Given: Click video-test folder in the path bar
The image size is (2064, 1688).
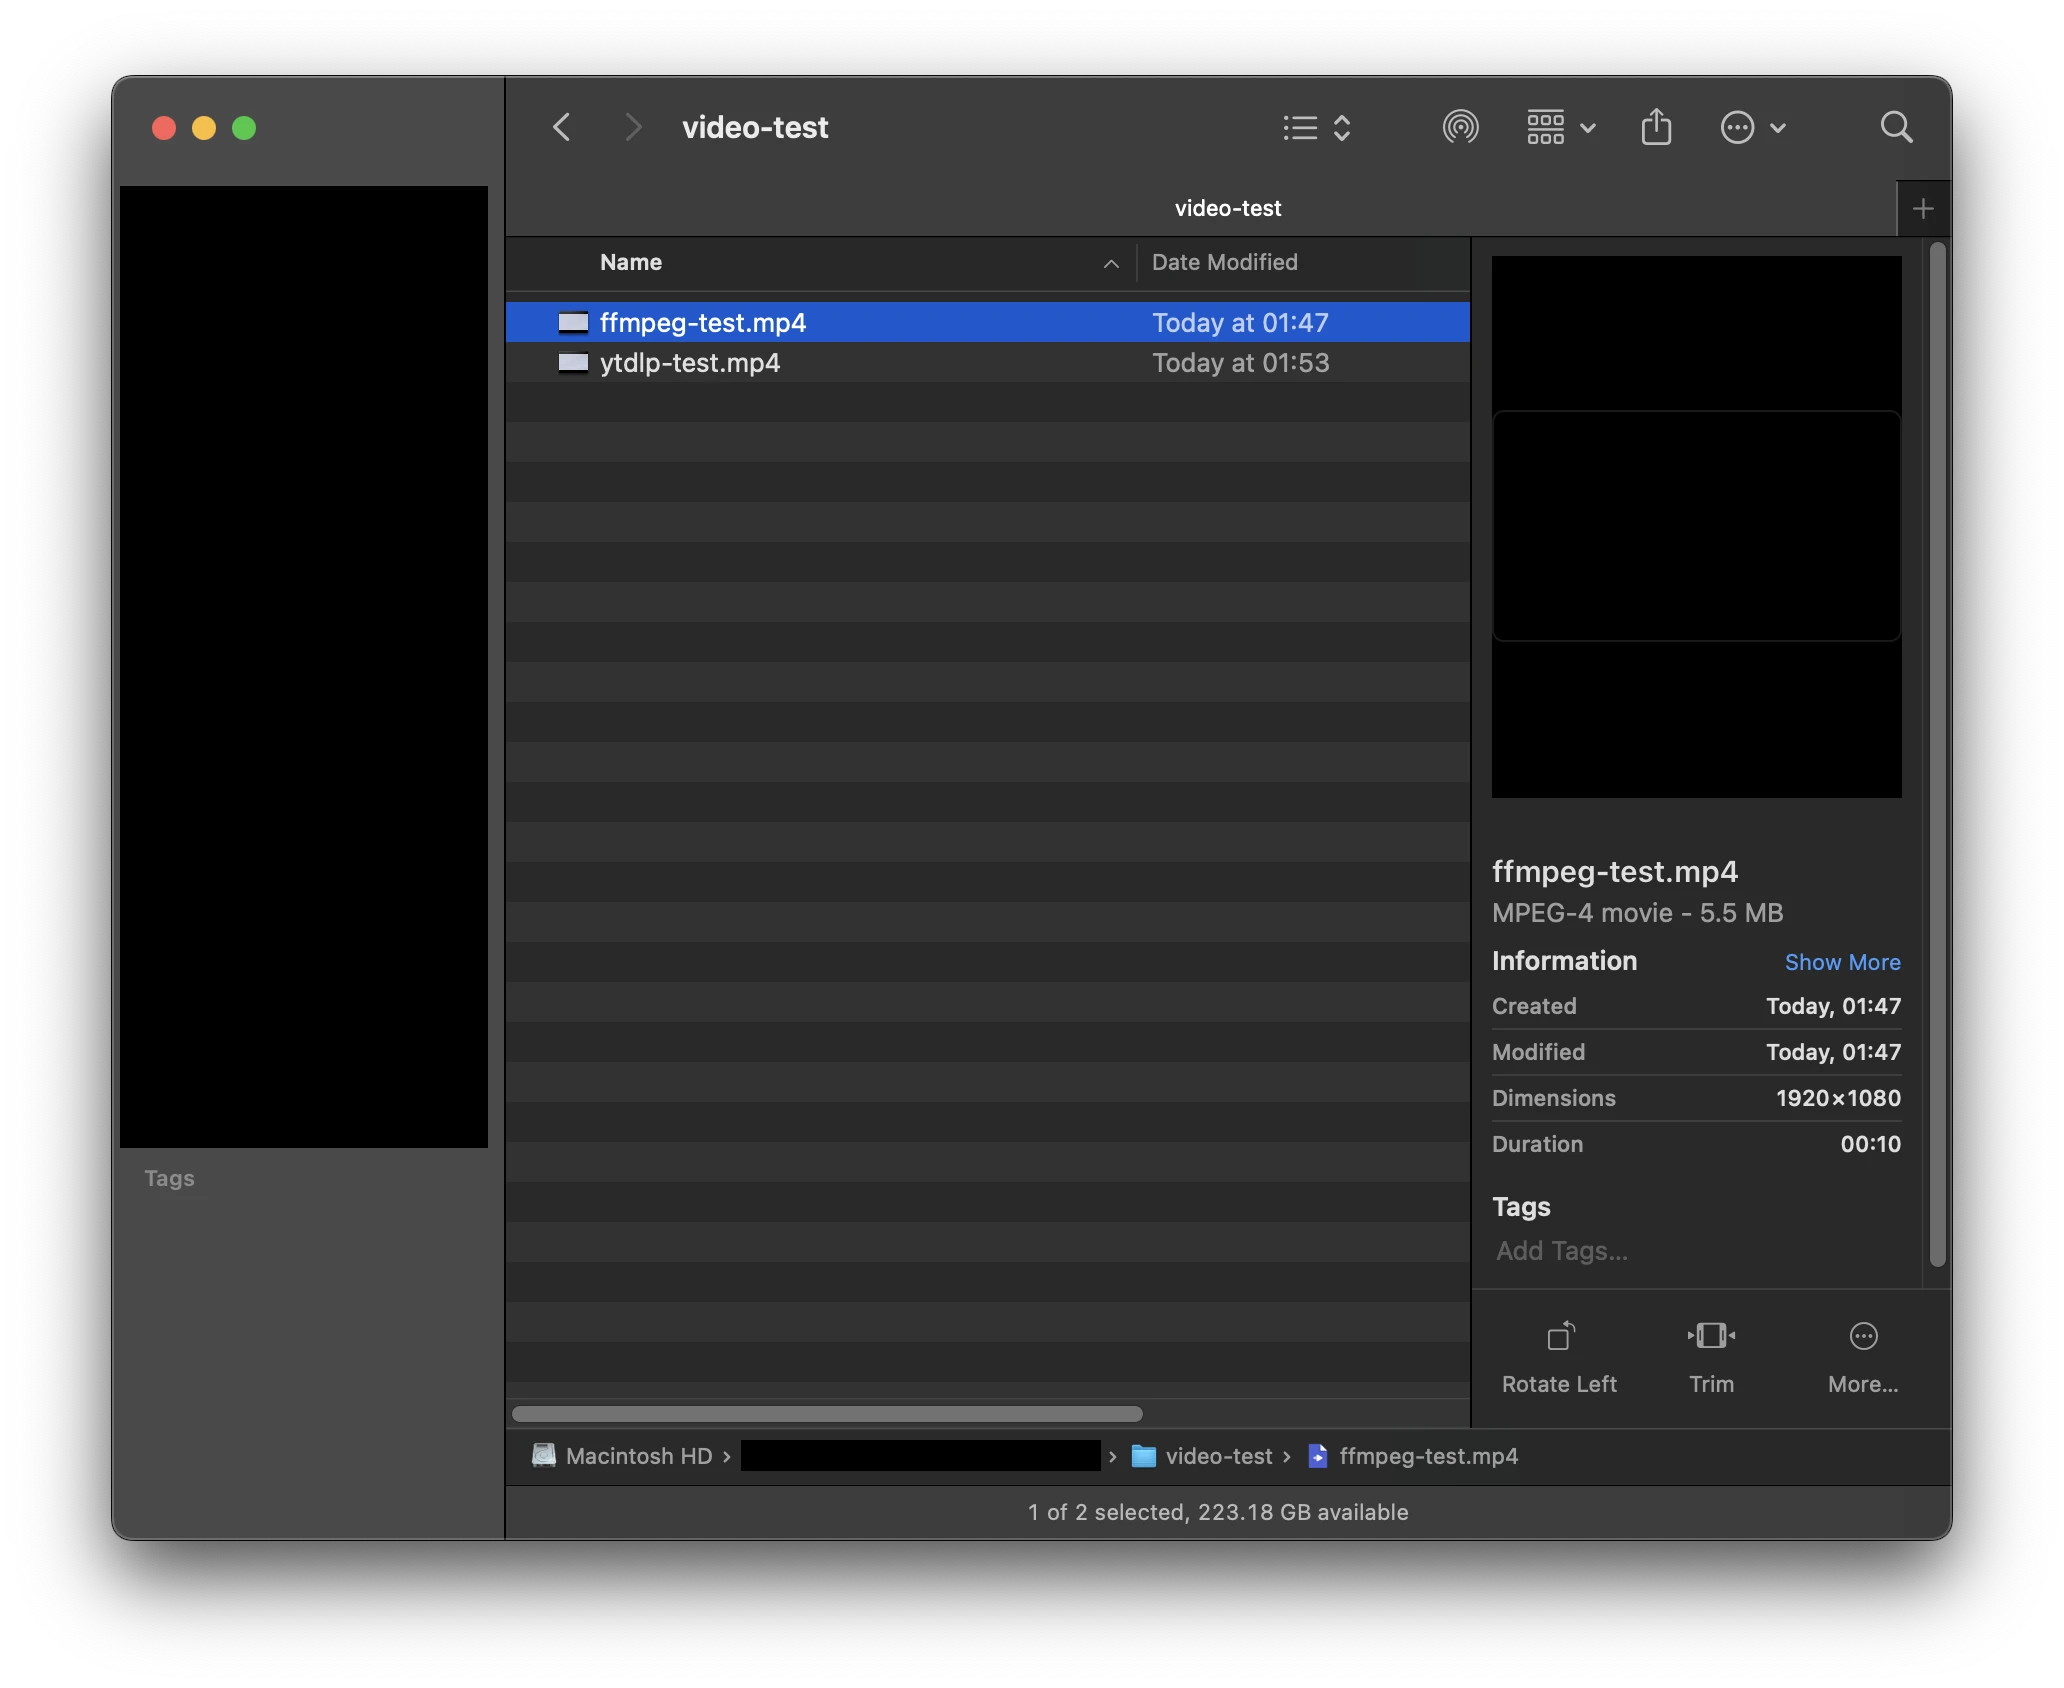Looking at the screenshot, I should 1202,1456.
